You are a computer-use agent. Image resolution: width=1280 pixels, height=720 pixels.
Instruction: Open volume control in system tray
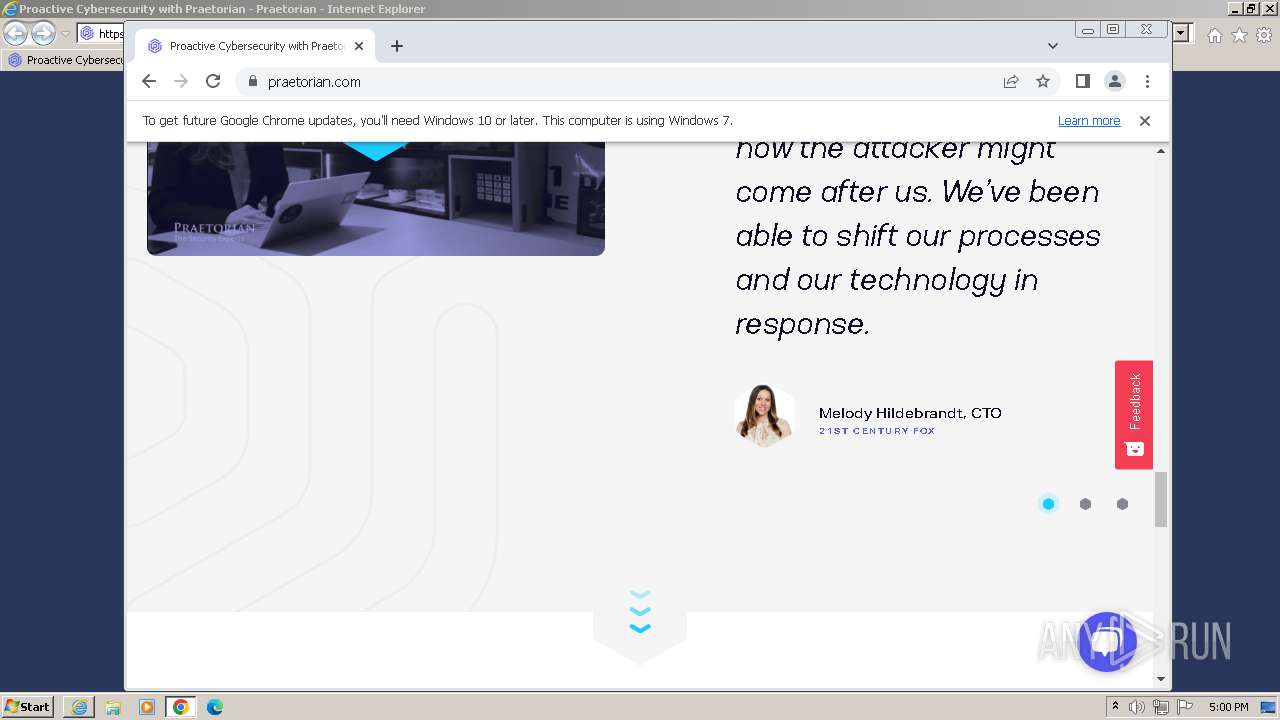click(1137, 707)
